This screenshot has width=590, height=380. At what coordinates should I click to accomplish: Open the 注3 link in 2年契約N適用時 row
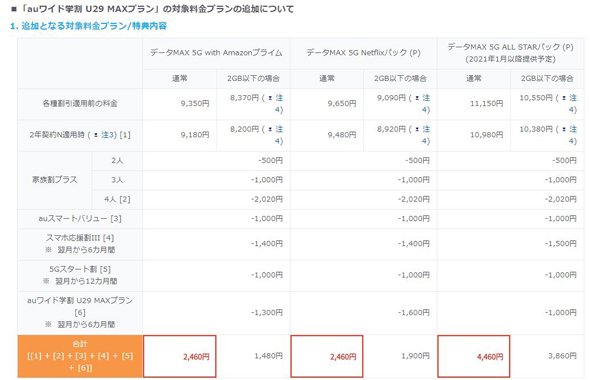[x=108, y=135]
